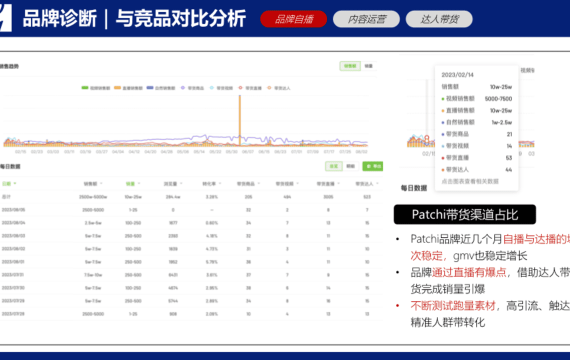The image size is (570, 360).
Task: Click the white logo icon in header
Action: pos(5,18)
